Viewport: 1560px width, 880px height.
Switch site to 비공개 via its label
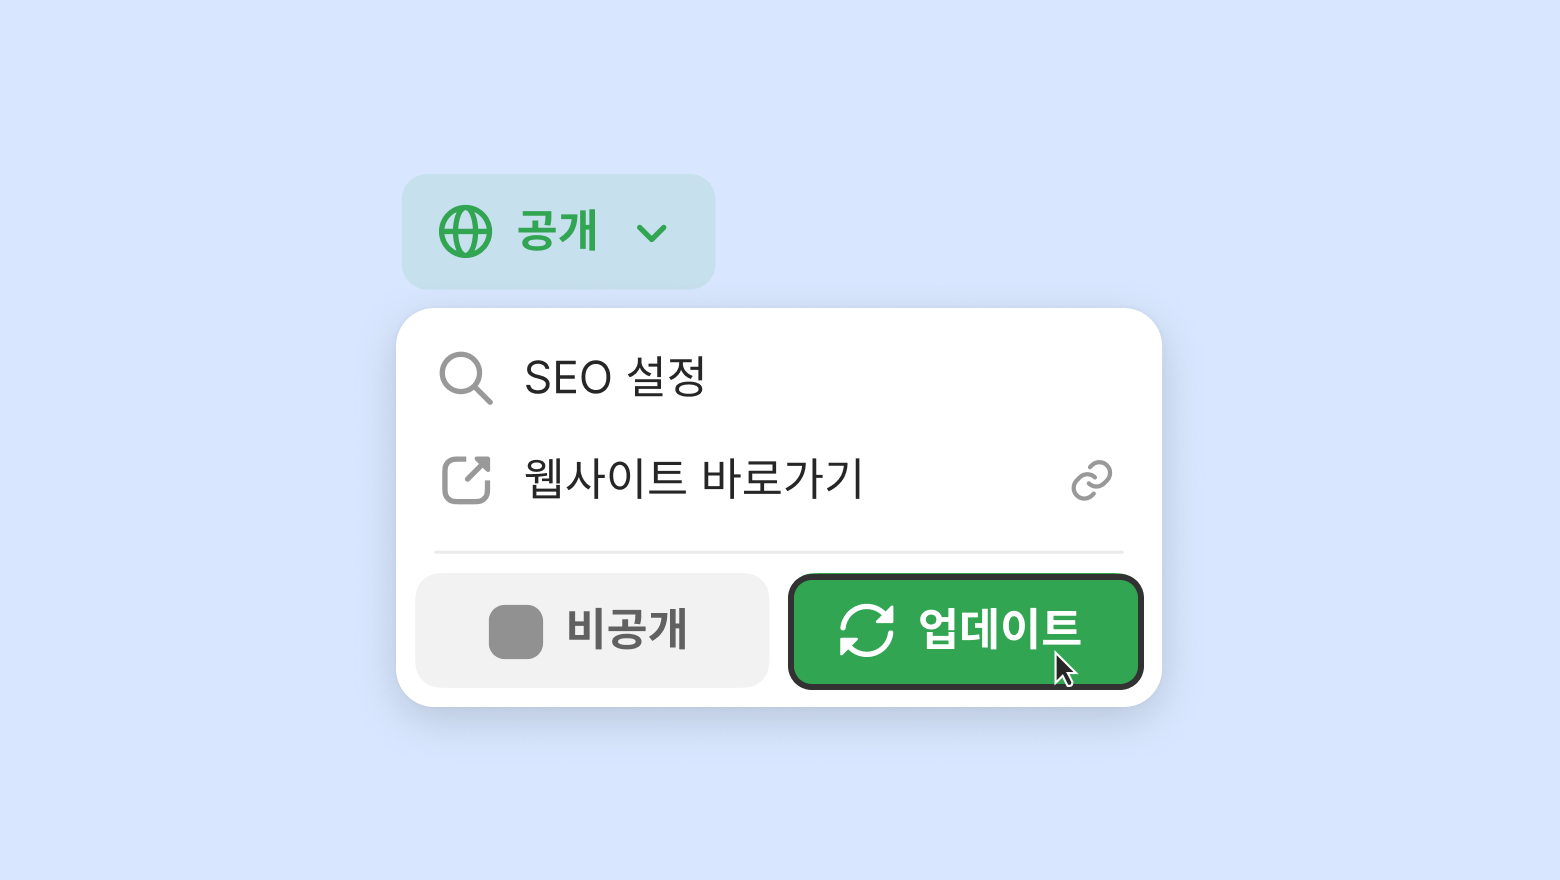click(627, 630)
